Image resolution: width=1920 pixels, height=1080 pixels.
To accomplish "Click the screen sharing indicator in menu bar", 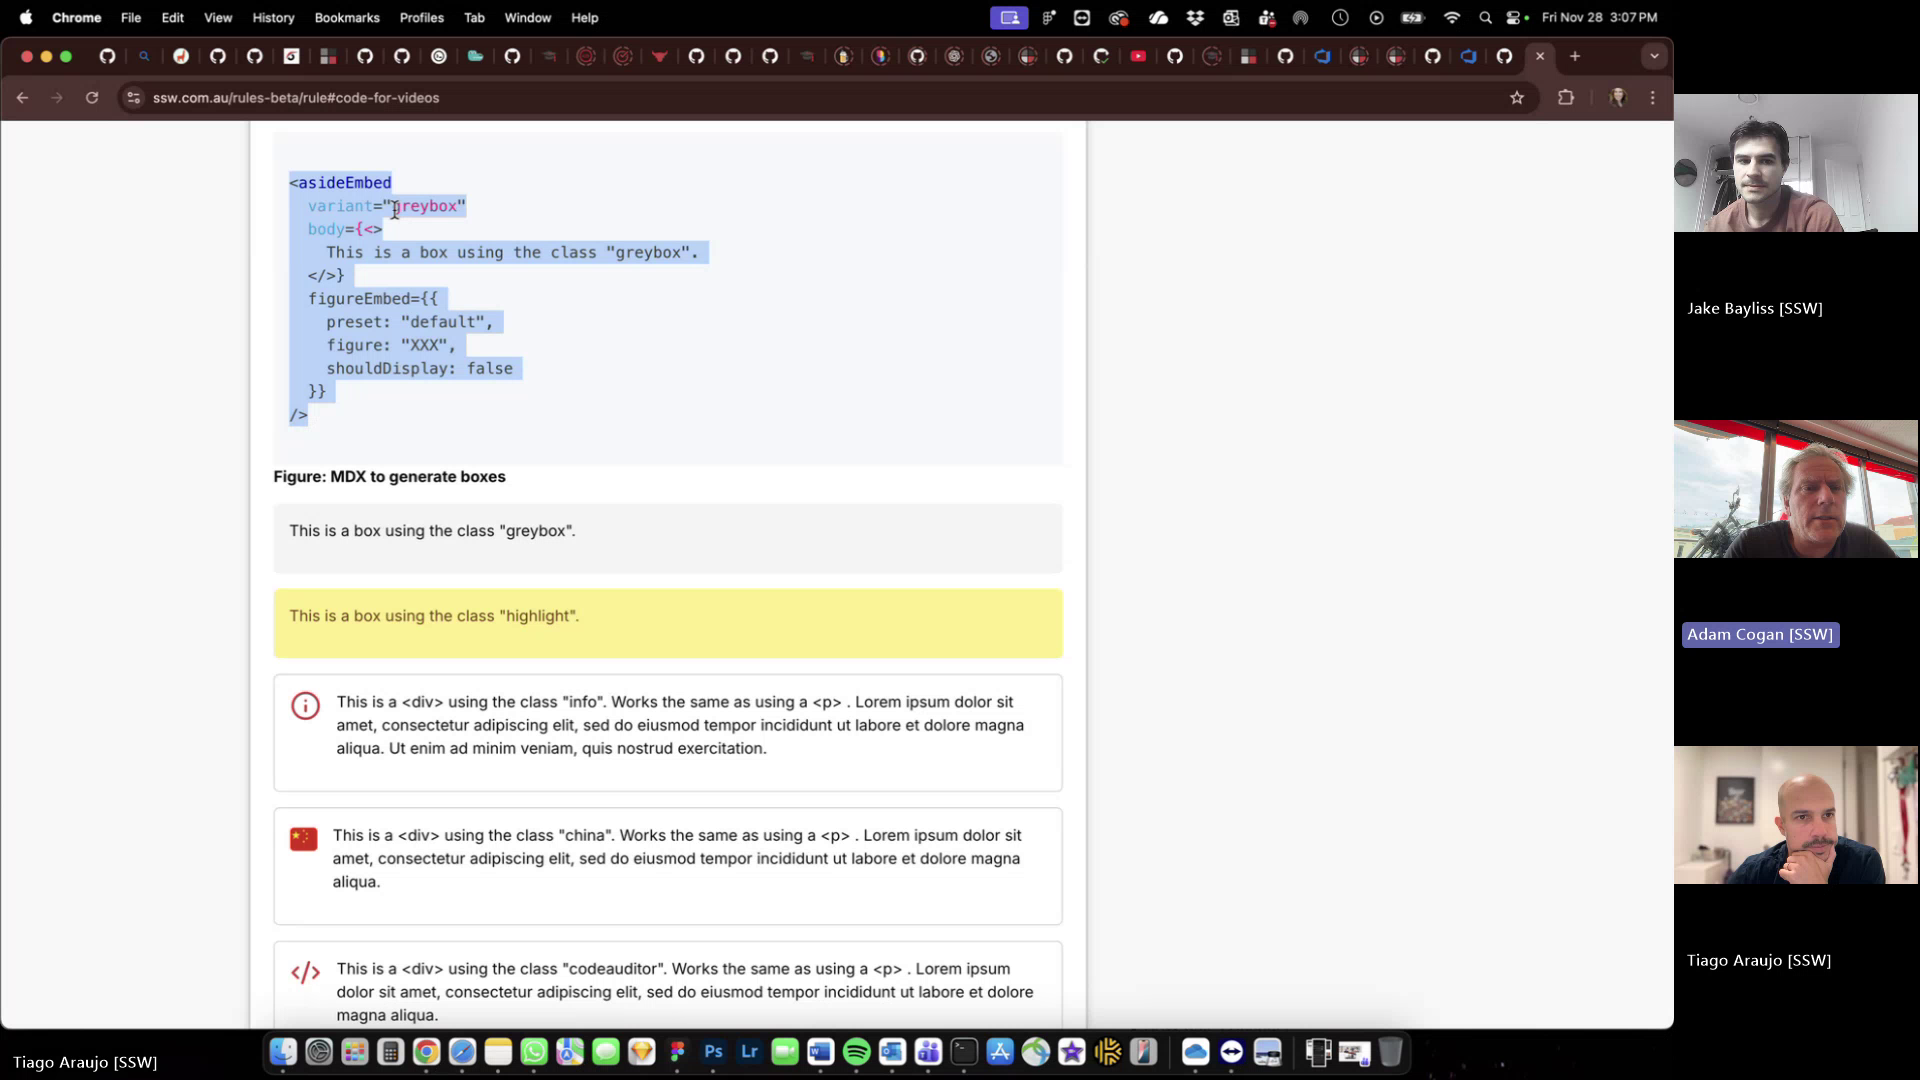I will click(1009, 17).
